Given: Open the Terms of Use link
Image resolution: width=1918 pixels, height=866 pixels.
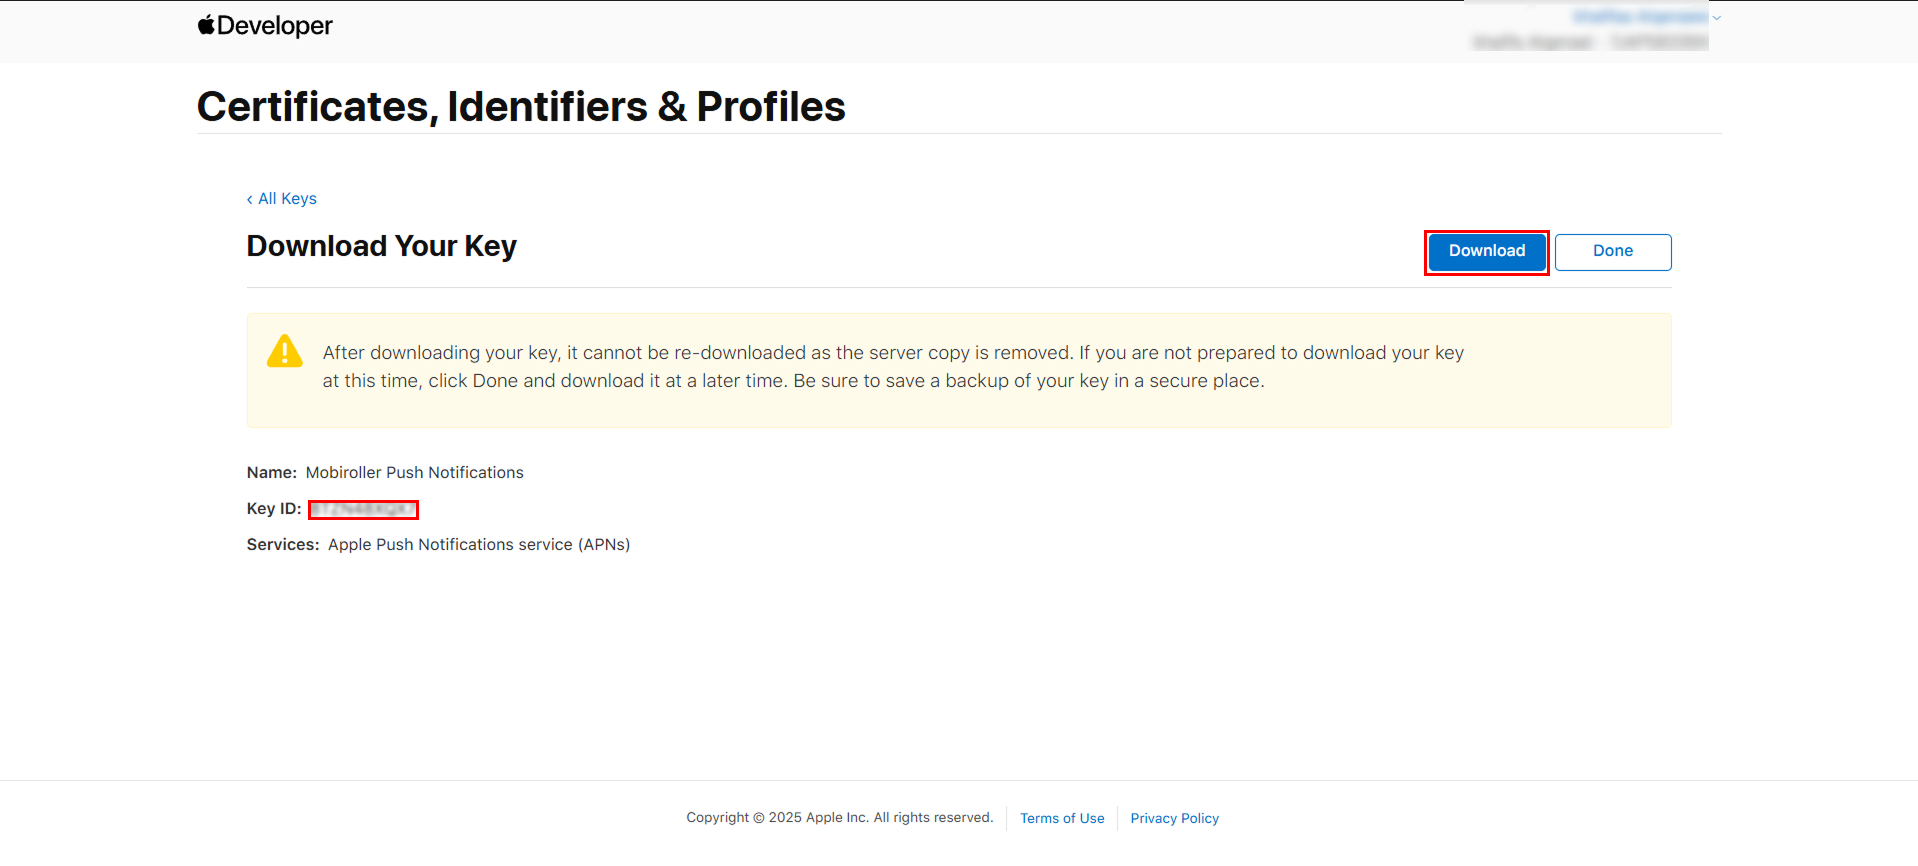Looking at the screenshot, I should [1062, 818].
